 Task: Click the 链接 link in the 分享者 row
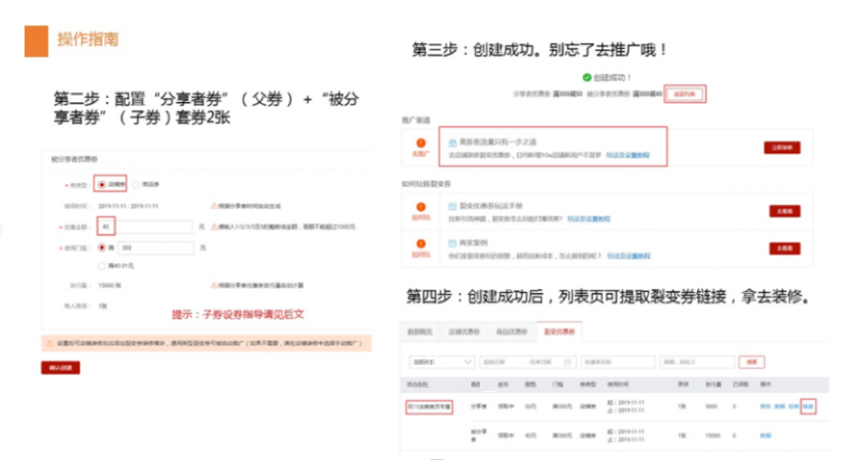click(x=808, y=406)
